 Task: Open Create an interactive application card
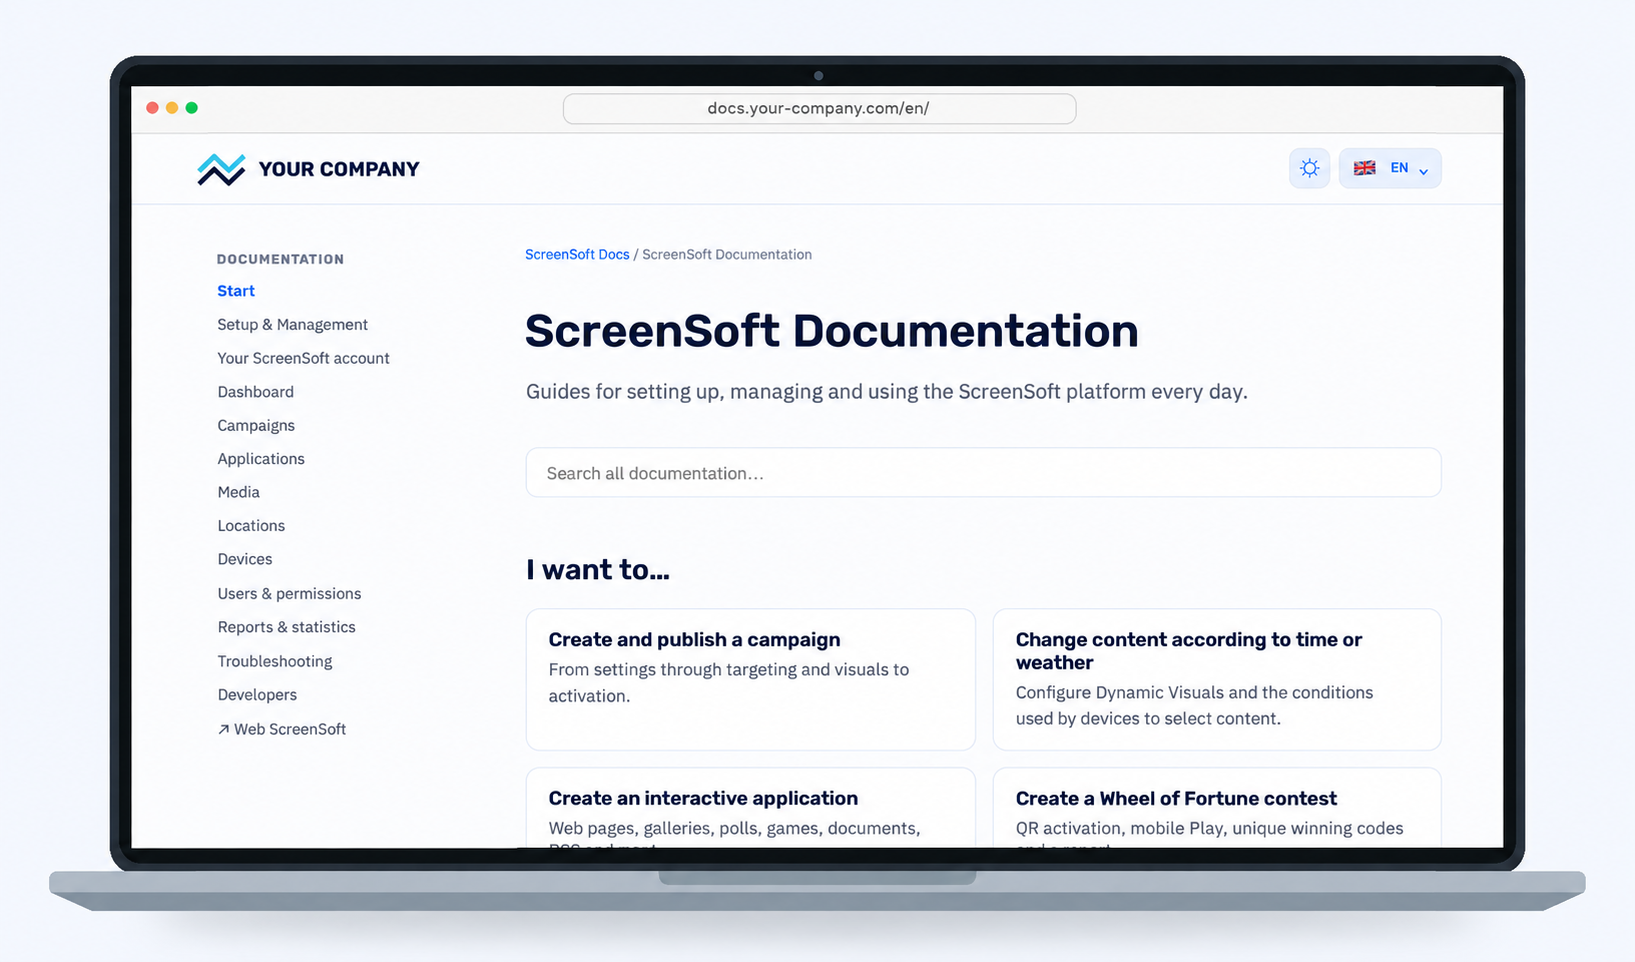coord(750,808)
